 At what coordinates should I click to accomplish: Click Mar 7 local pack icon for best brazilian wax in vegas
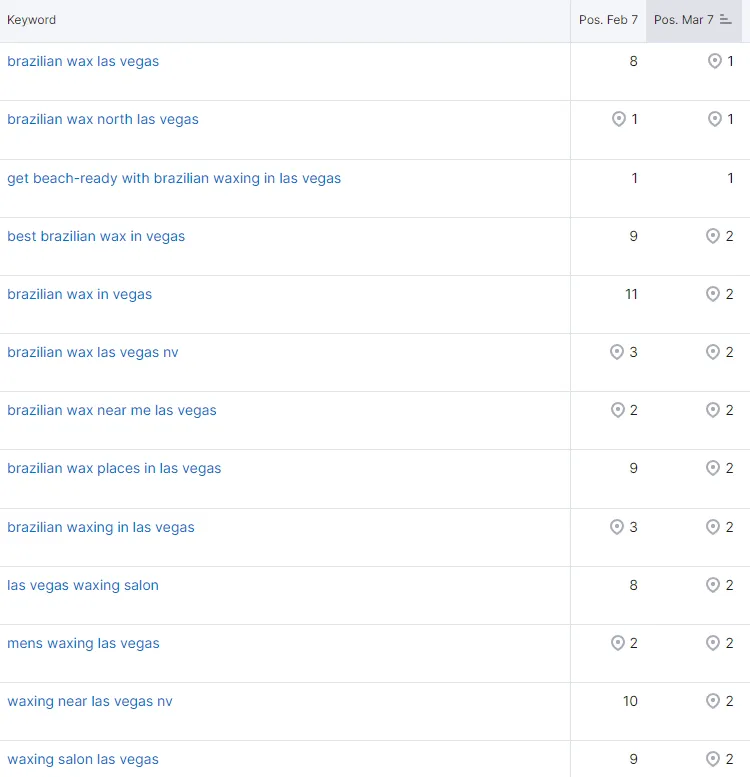tap(712, 236)
